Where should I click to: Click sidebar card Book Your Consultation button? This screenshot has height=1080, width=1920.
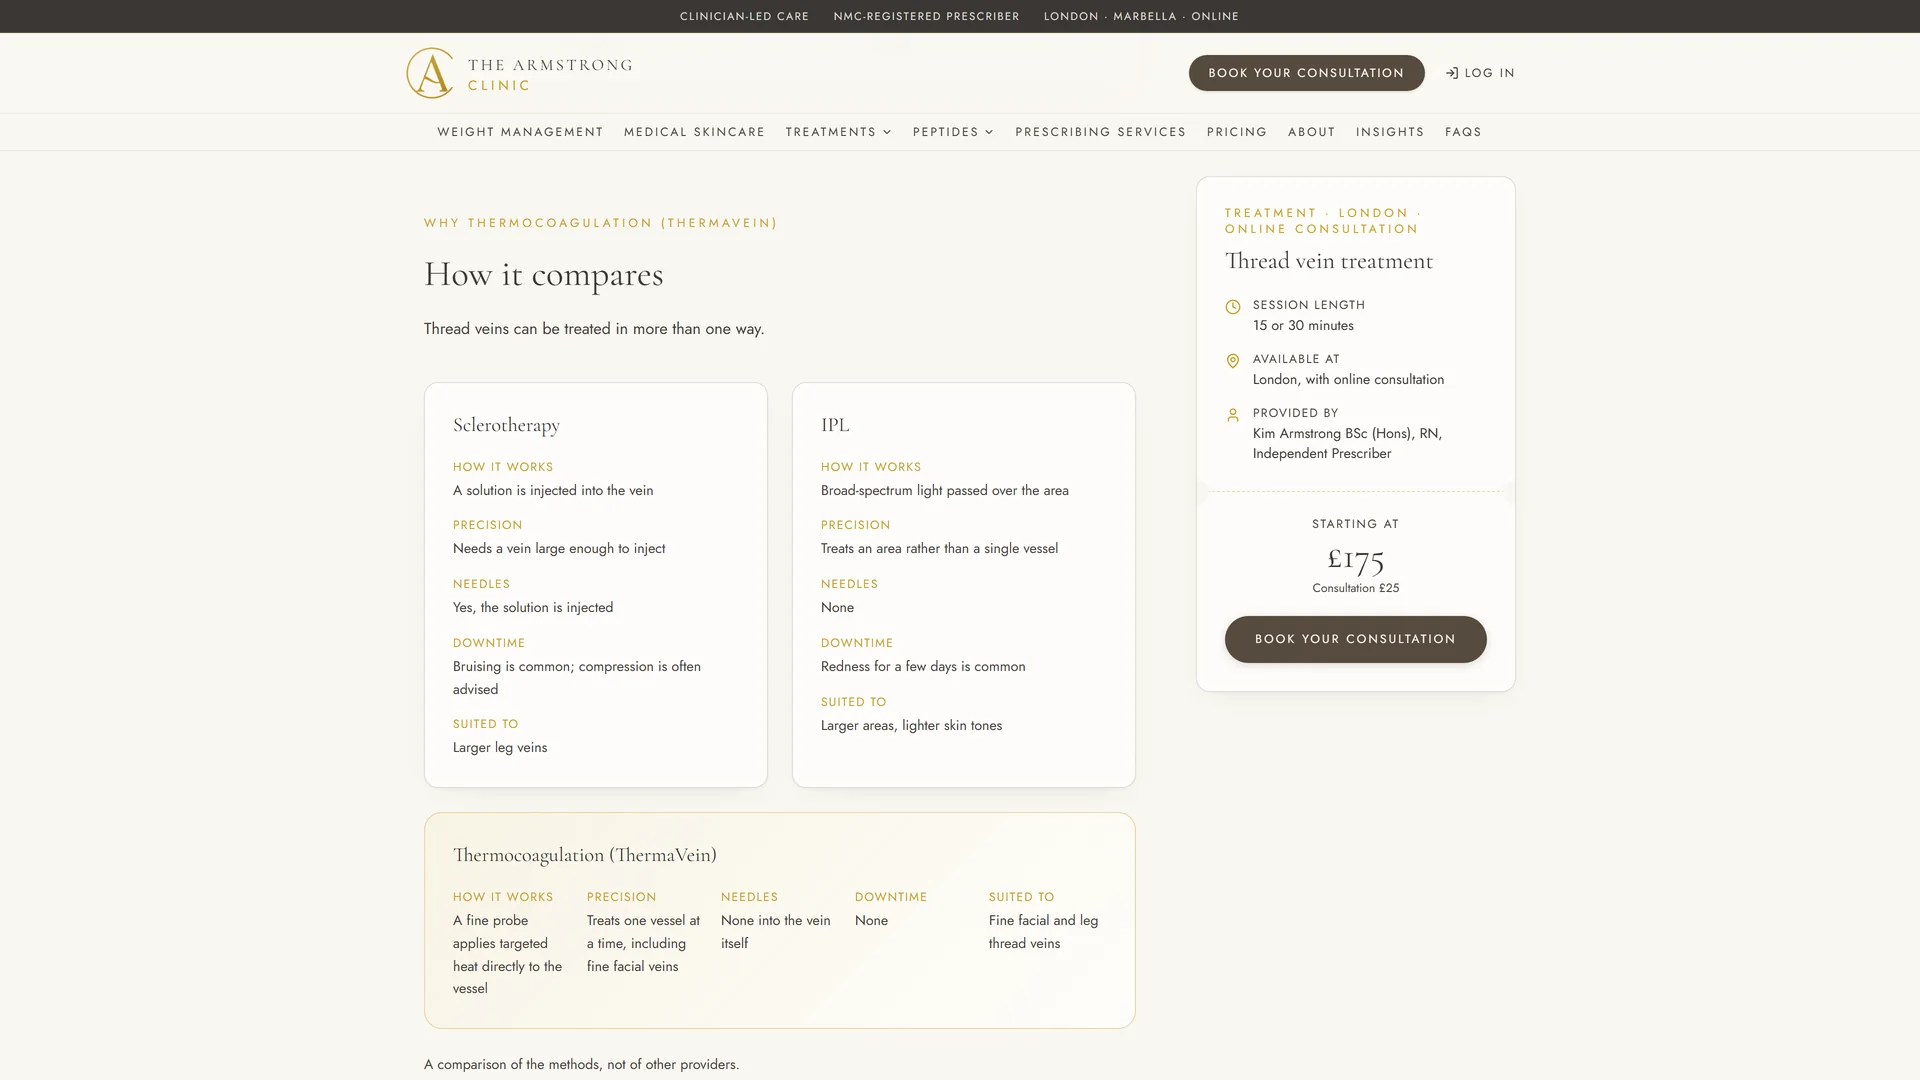click(x=1355, y=639)
